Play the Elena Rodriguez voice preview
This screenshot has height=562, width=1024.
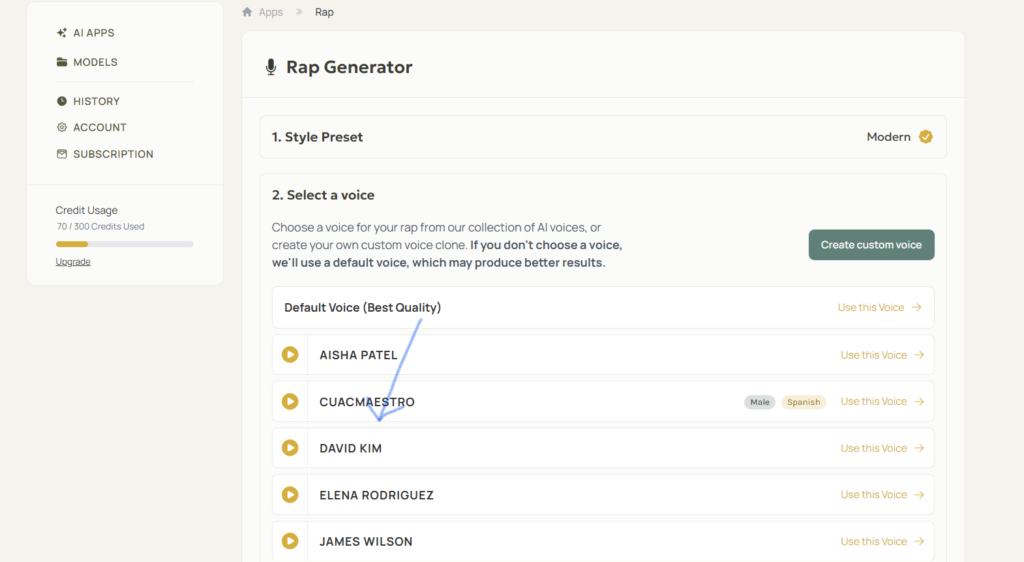click(290, 495)
